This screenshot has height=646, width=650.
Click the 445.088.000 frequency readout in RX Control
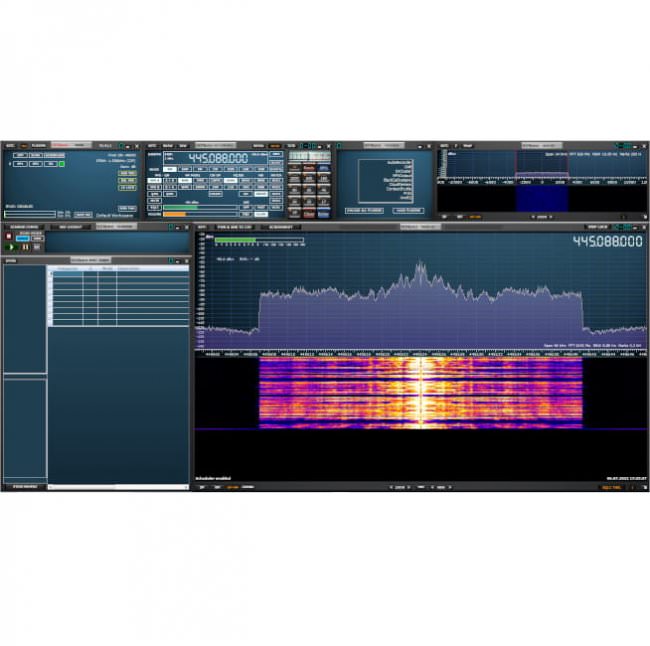pos(205,158)
